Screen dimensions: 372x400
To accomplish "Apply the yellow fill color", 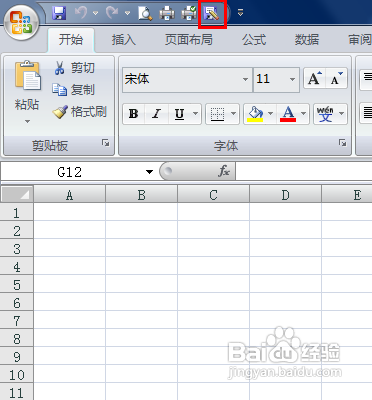I will click(x=255, y=114).
